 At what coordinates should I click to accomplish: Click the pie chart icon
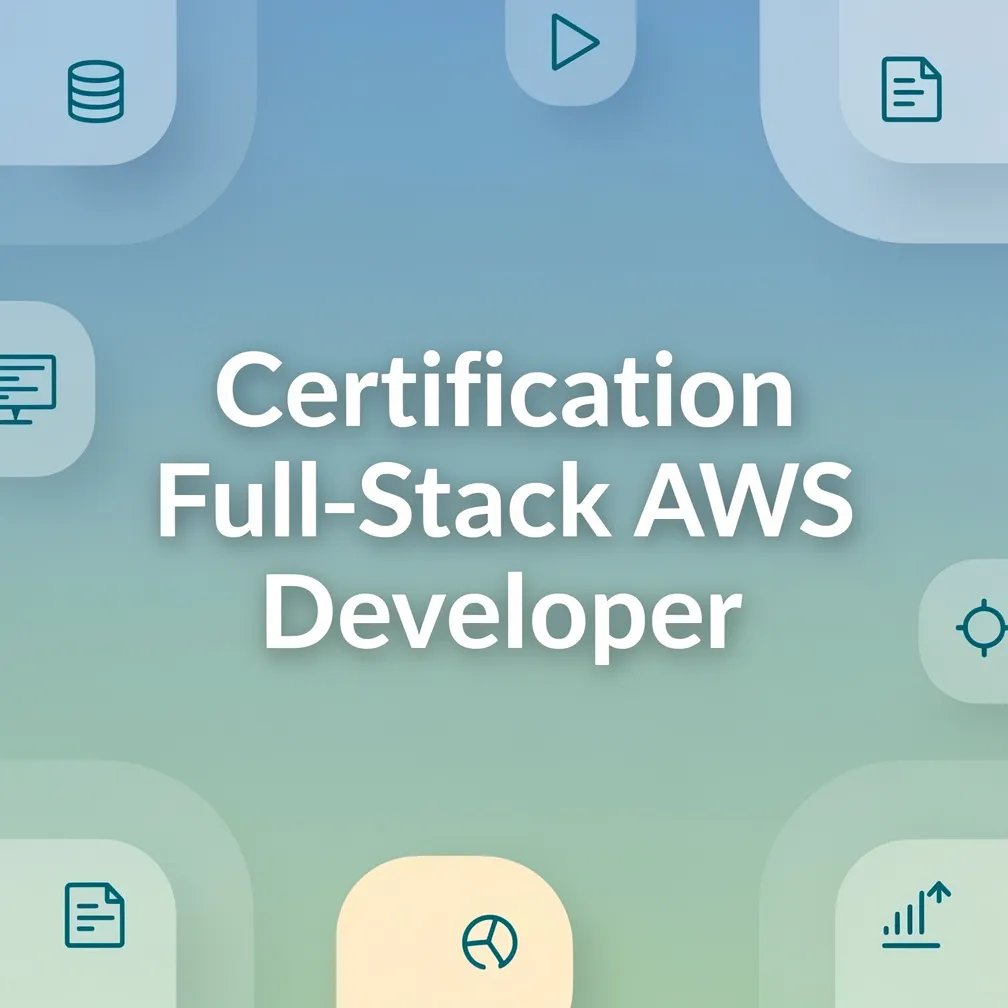490,942
